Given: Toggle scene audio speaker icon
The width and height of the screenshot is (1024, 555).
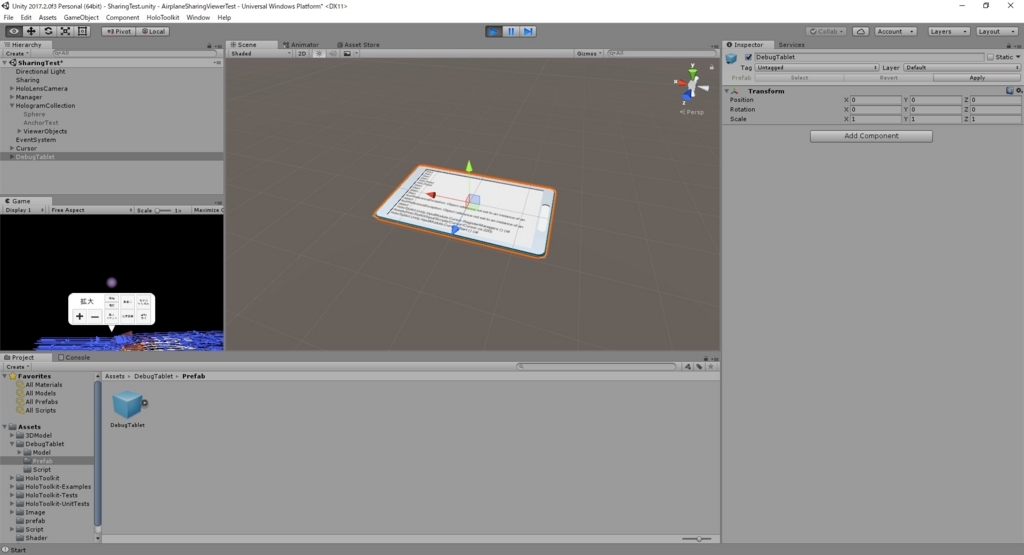Looking at the screenshot, I should (332, 54).
